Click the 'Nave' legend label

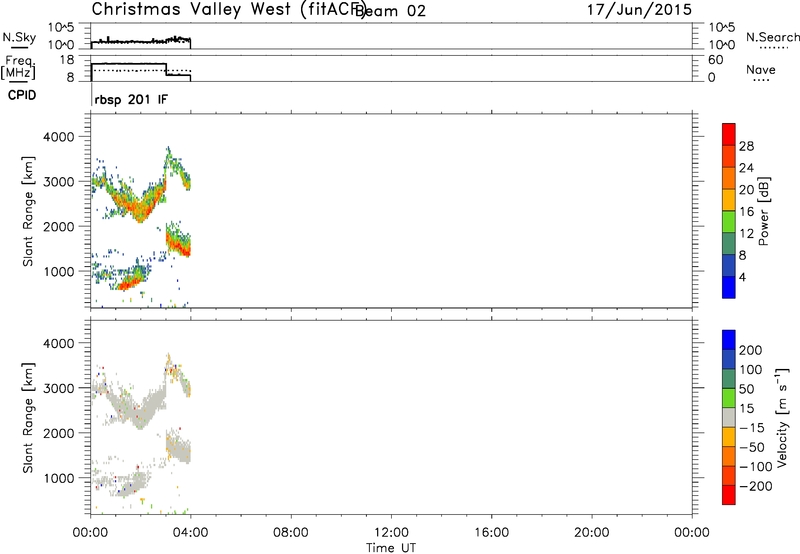pos(761,70)
